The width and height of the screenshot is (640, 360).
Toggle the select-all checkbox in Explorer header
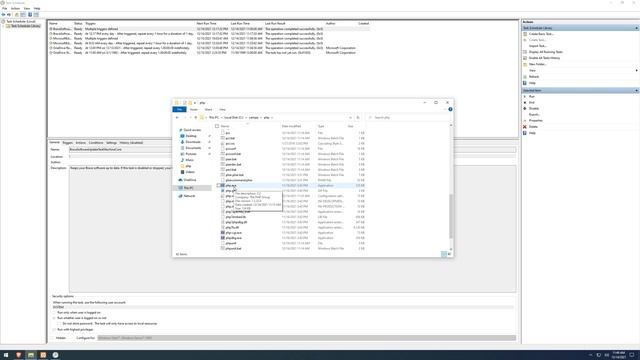[x=217, y=126]
